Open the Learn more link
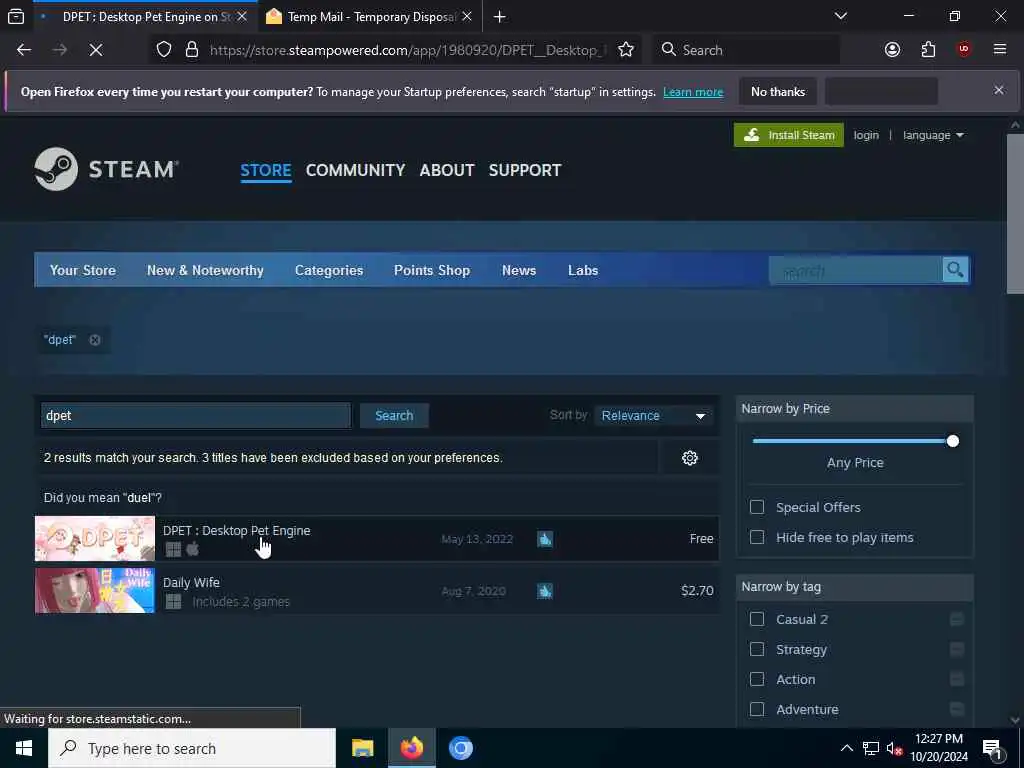1024x768 pixels. click(x=693, y=92)
